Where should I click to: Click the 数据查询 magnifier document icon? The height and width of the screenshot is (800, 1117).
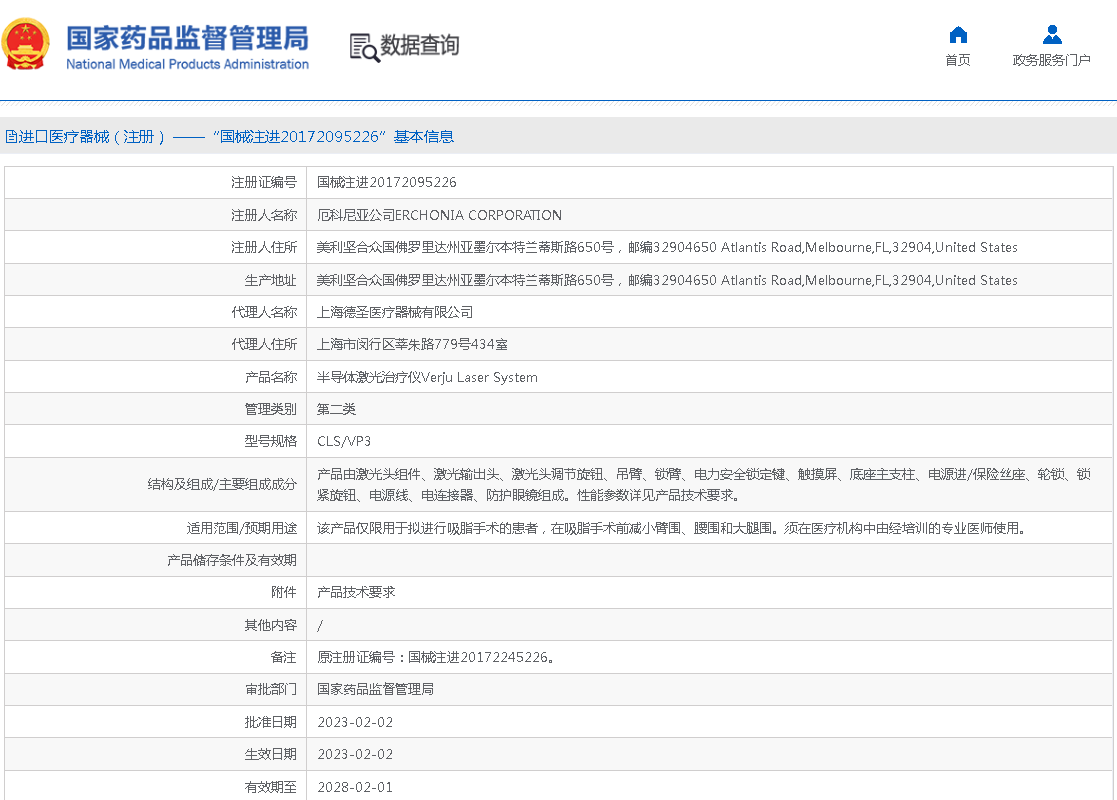coord(363,47)
